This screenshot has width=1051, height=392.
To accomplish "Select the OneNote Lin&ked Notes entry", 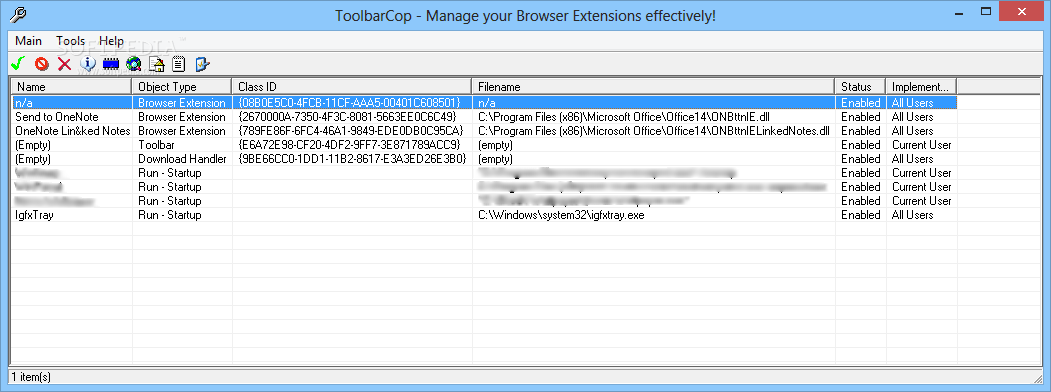I will [x=72, y=131].
